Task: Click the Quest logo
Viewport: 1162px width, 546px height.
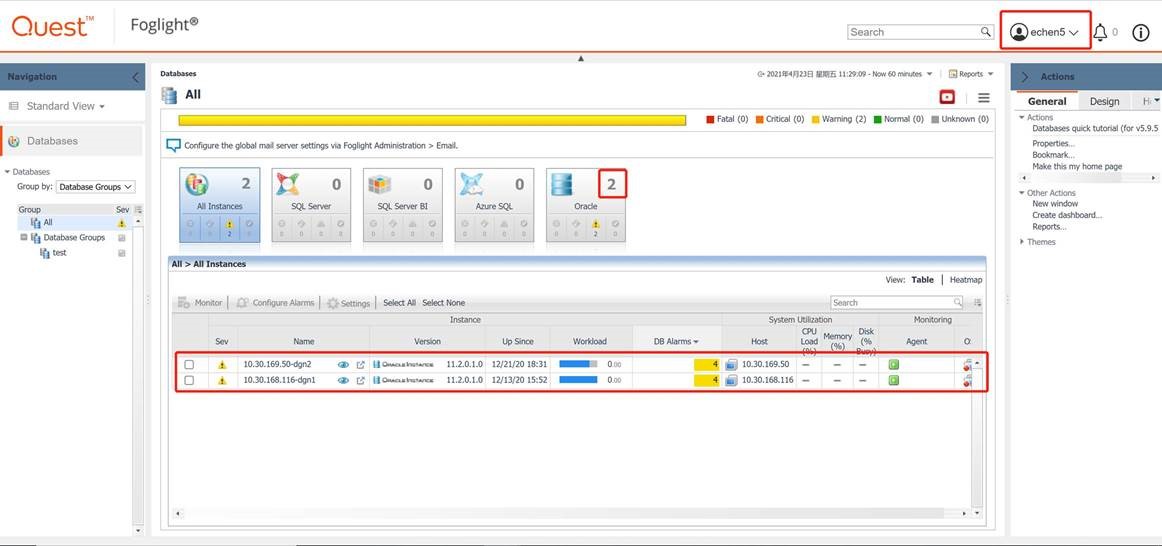Action: pyautogui.click(x=53, y=26)
